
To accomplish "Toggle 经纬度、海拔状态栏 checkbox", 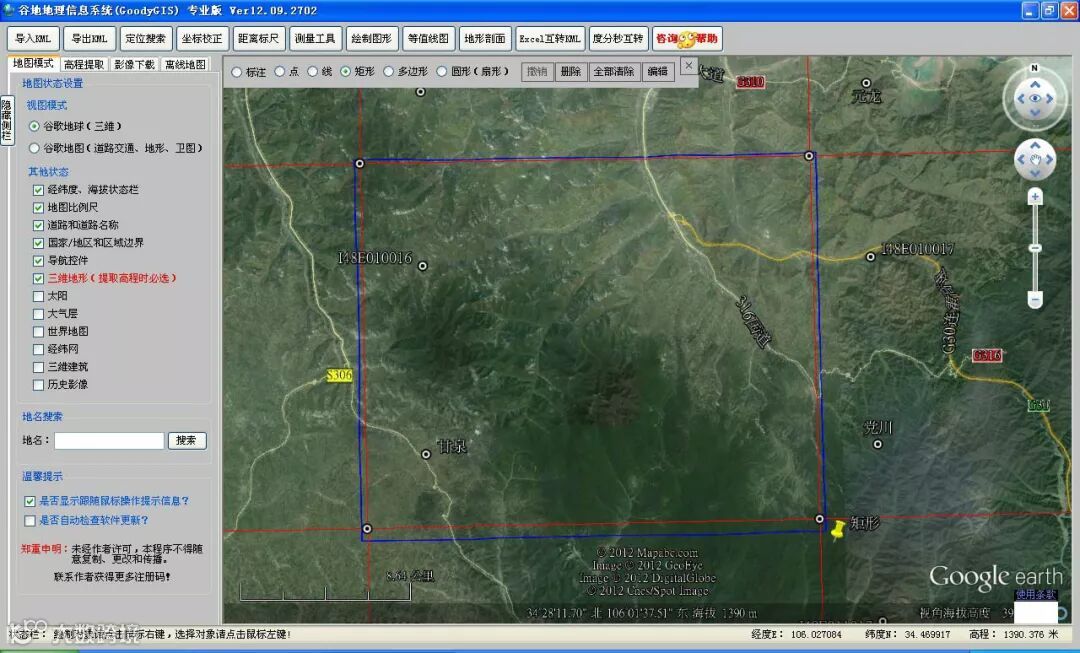I will (x=39, y=189).
